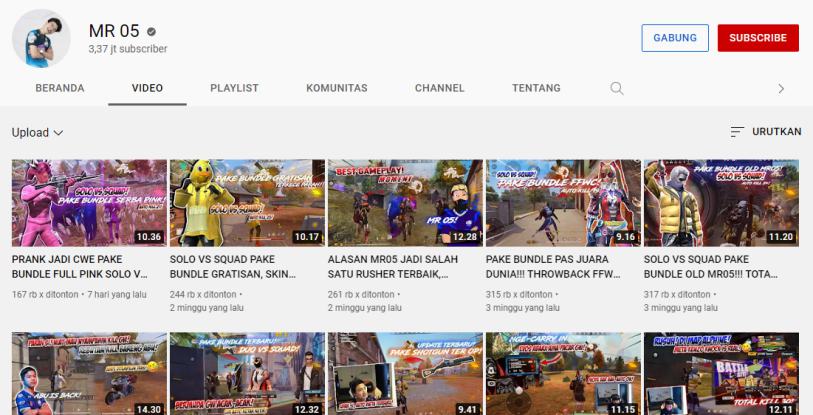813x415 pixels.
Task: Click the shotgun update thumbnail with 9.41 duration
Action: click(405, 374)
